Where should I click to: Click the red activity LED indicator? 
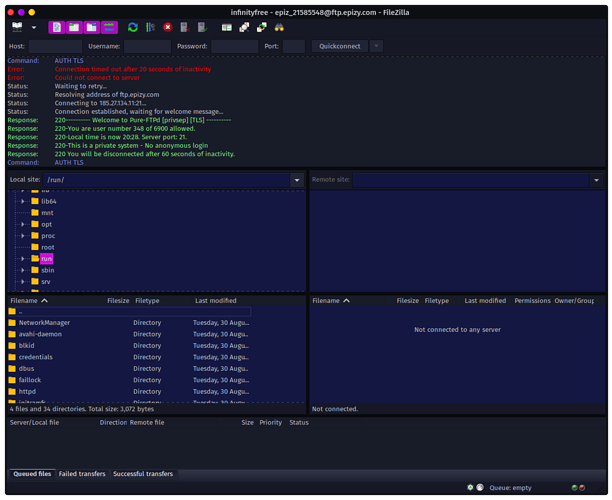[582, 488]
